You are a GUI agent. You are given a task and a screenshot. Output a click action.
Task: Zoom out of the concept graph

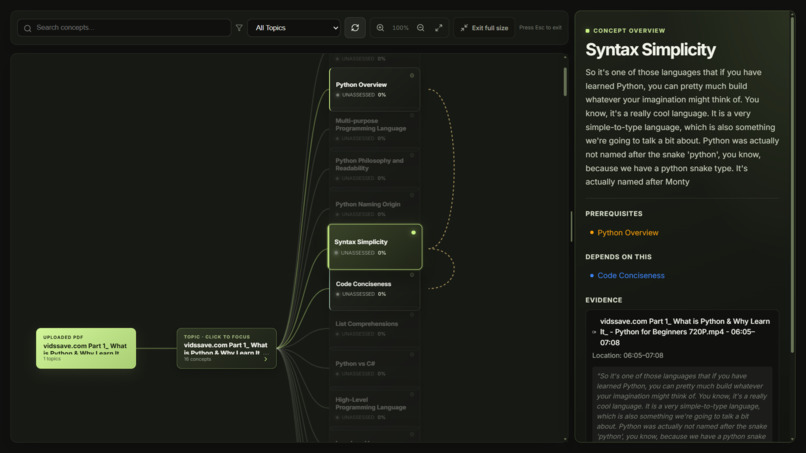click(420, 28)
